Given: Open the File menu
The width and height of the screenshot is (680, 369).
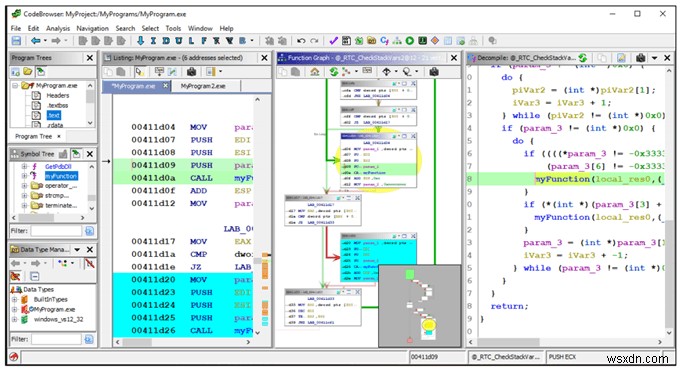Looking at the screenshot, I should (16, 28).
